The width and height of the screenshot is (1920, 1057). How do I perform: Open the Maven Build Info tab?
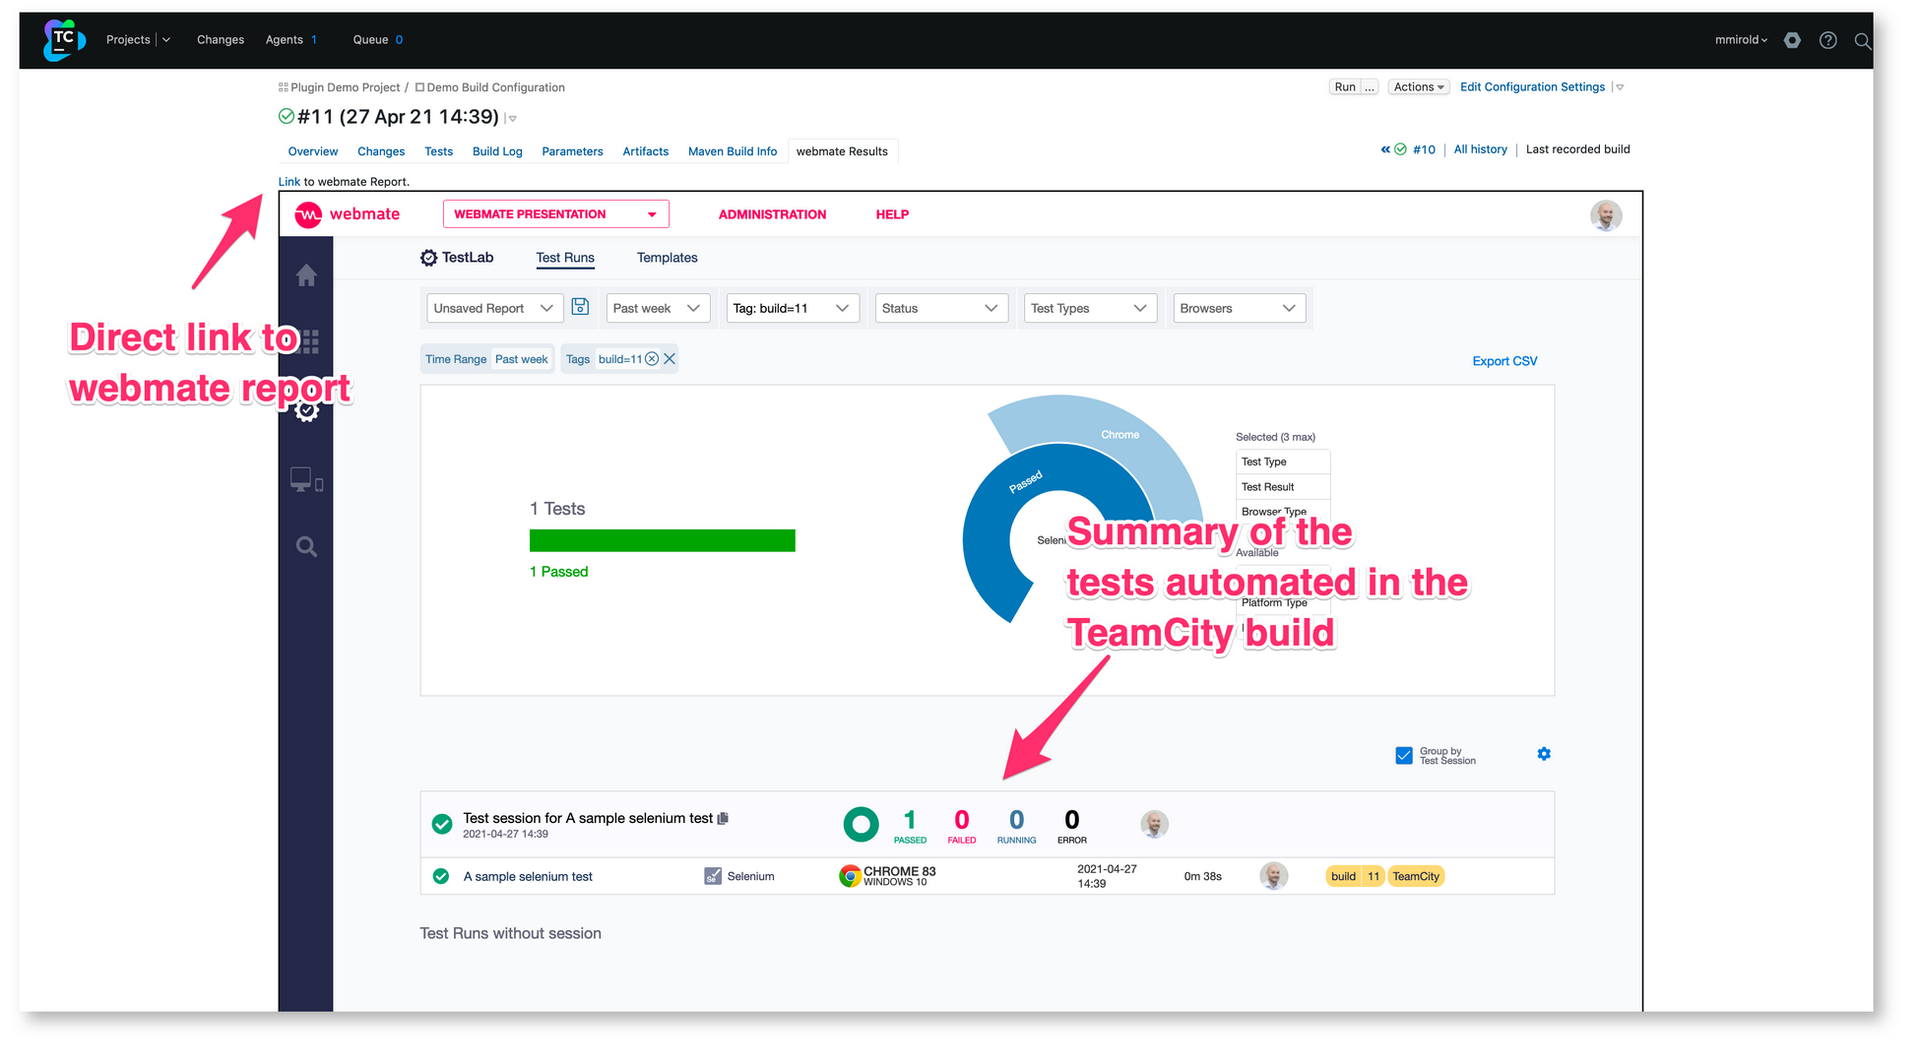tap(732, 152)
